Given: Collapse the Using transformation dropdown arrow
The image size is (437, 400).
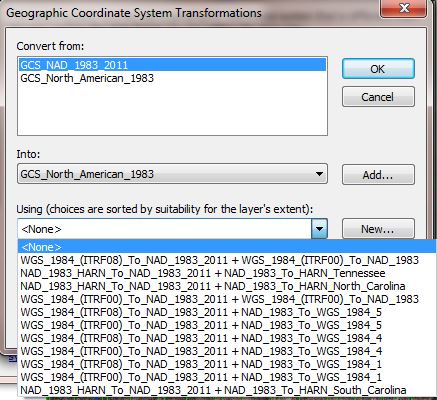Looking at the screenshot, I should [319, 229].
